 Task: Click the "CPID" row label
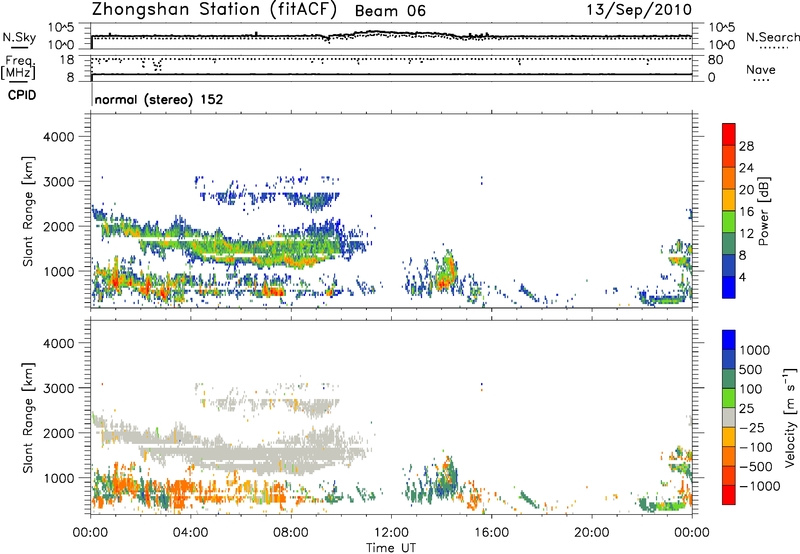tap(22, 95)
